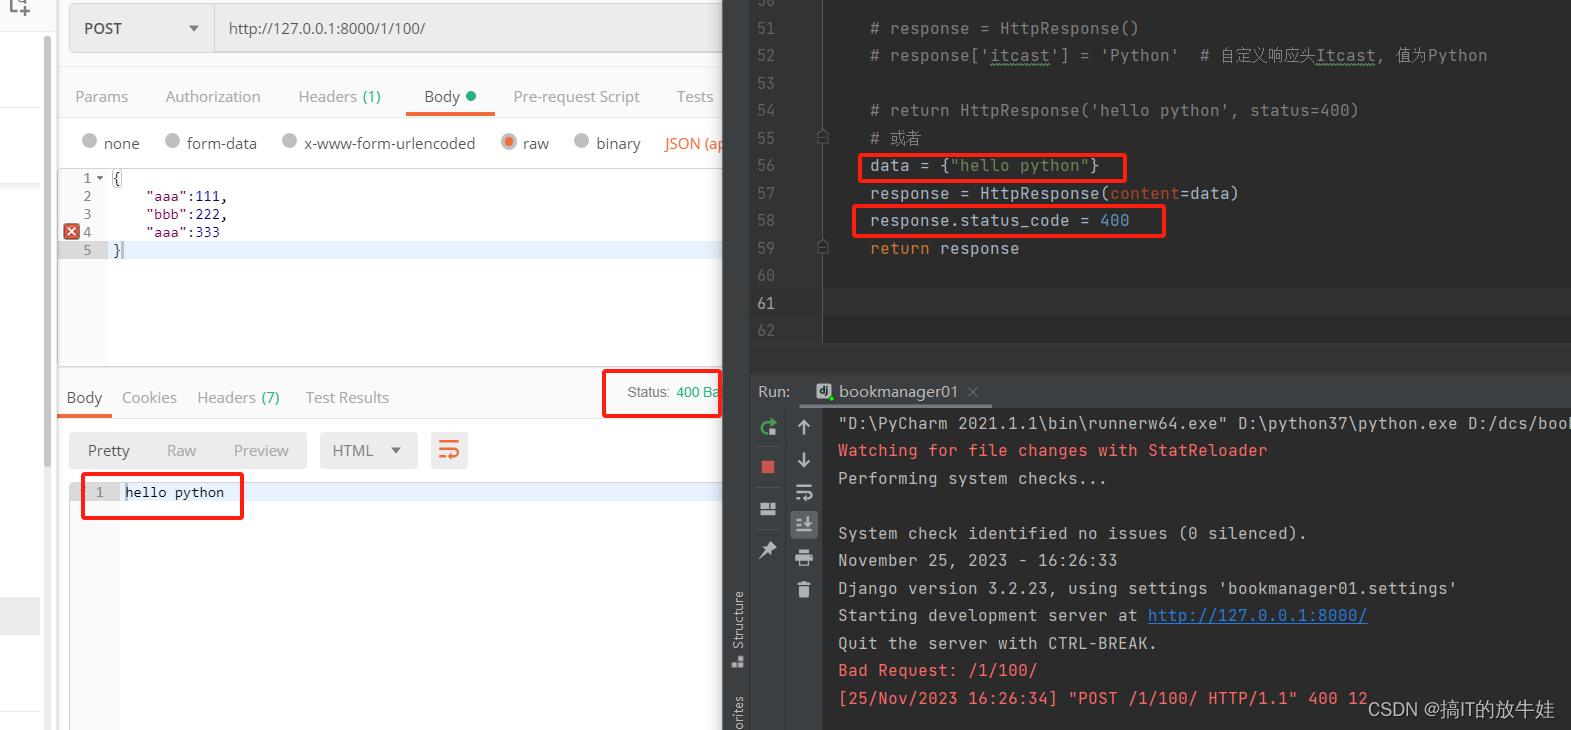Click line 3 "bbb":222 in request body
Image resolution: width=1571 pixels, height=730 pixels.
coord(186,214)
